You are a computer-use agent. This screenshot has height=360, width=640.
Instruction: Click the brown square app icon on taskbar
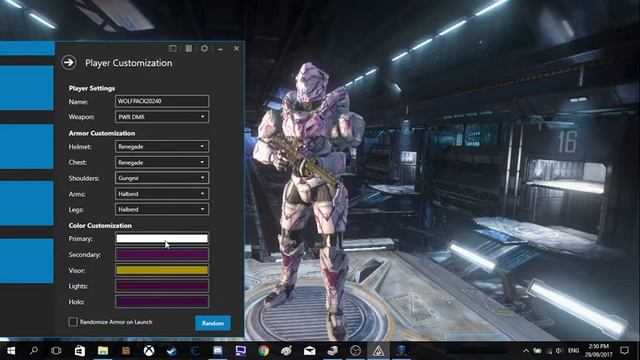tap(126, 351)
